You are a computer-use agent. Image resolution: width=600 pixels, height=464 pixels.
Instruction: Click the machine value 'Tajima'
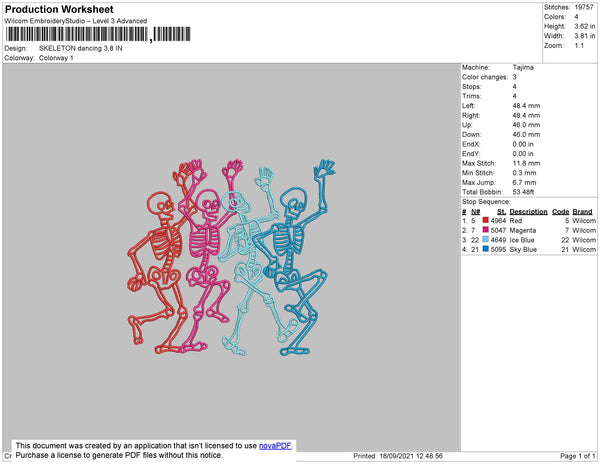coord(523,67)
